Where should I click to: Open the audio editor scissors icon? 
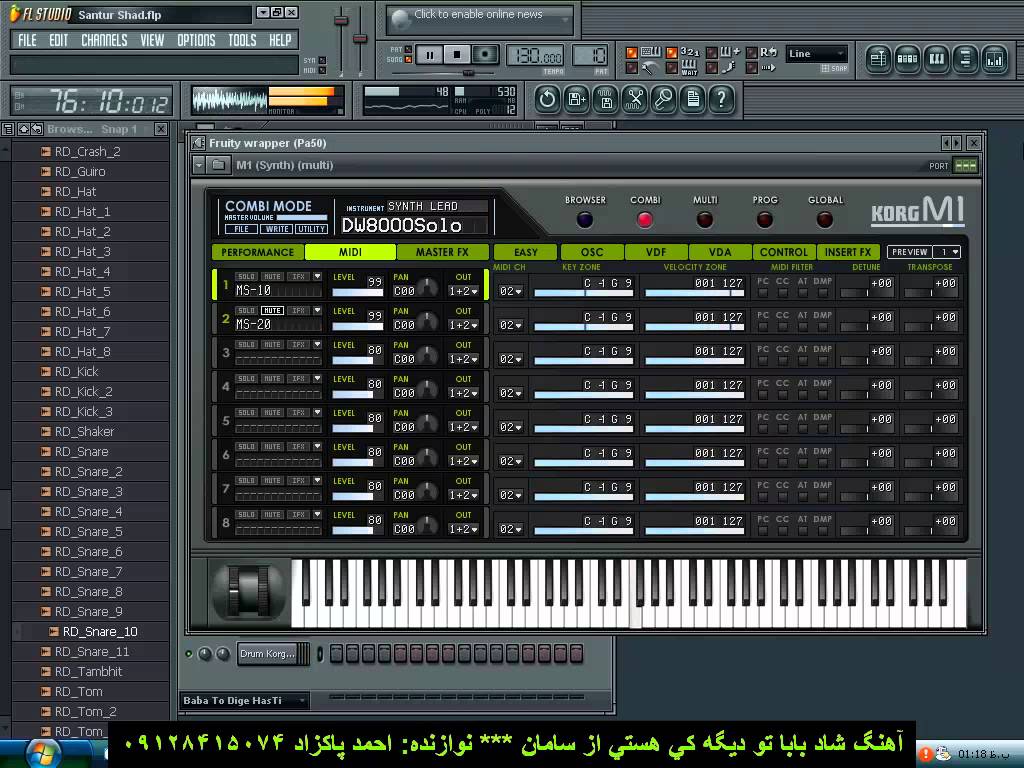point(635,100)
